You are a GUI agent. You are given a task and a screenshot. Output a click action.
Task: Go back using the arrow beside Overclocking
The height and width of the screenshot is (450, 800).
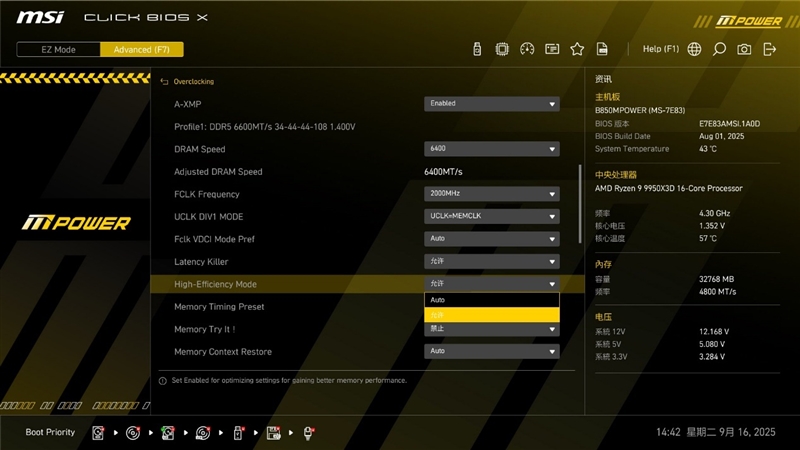tap(164, 82)
